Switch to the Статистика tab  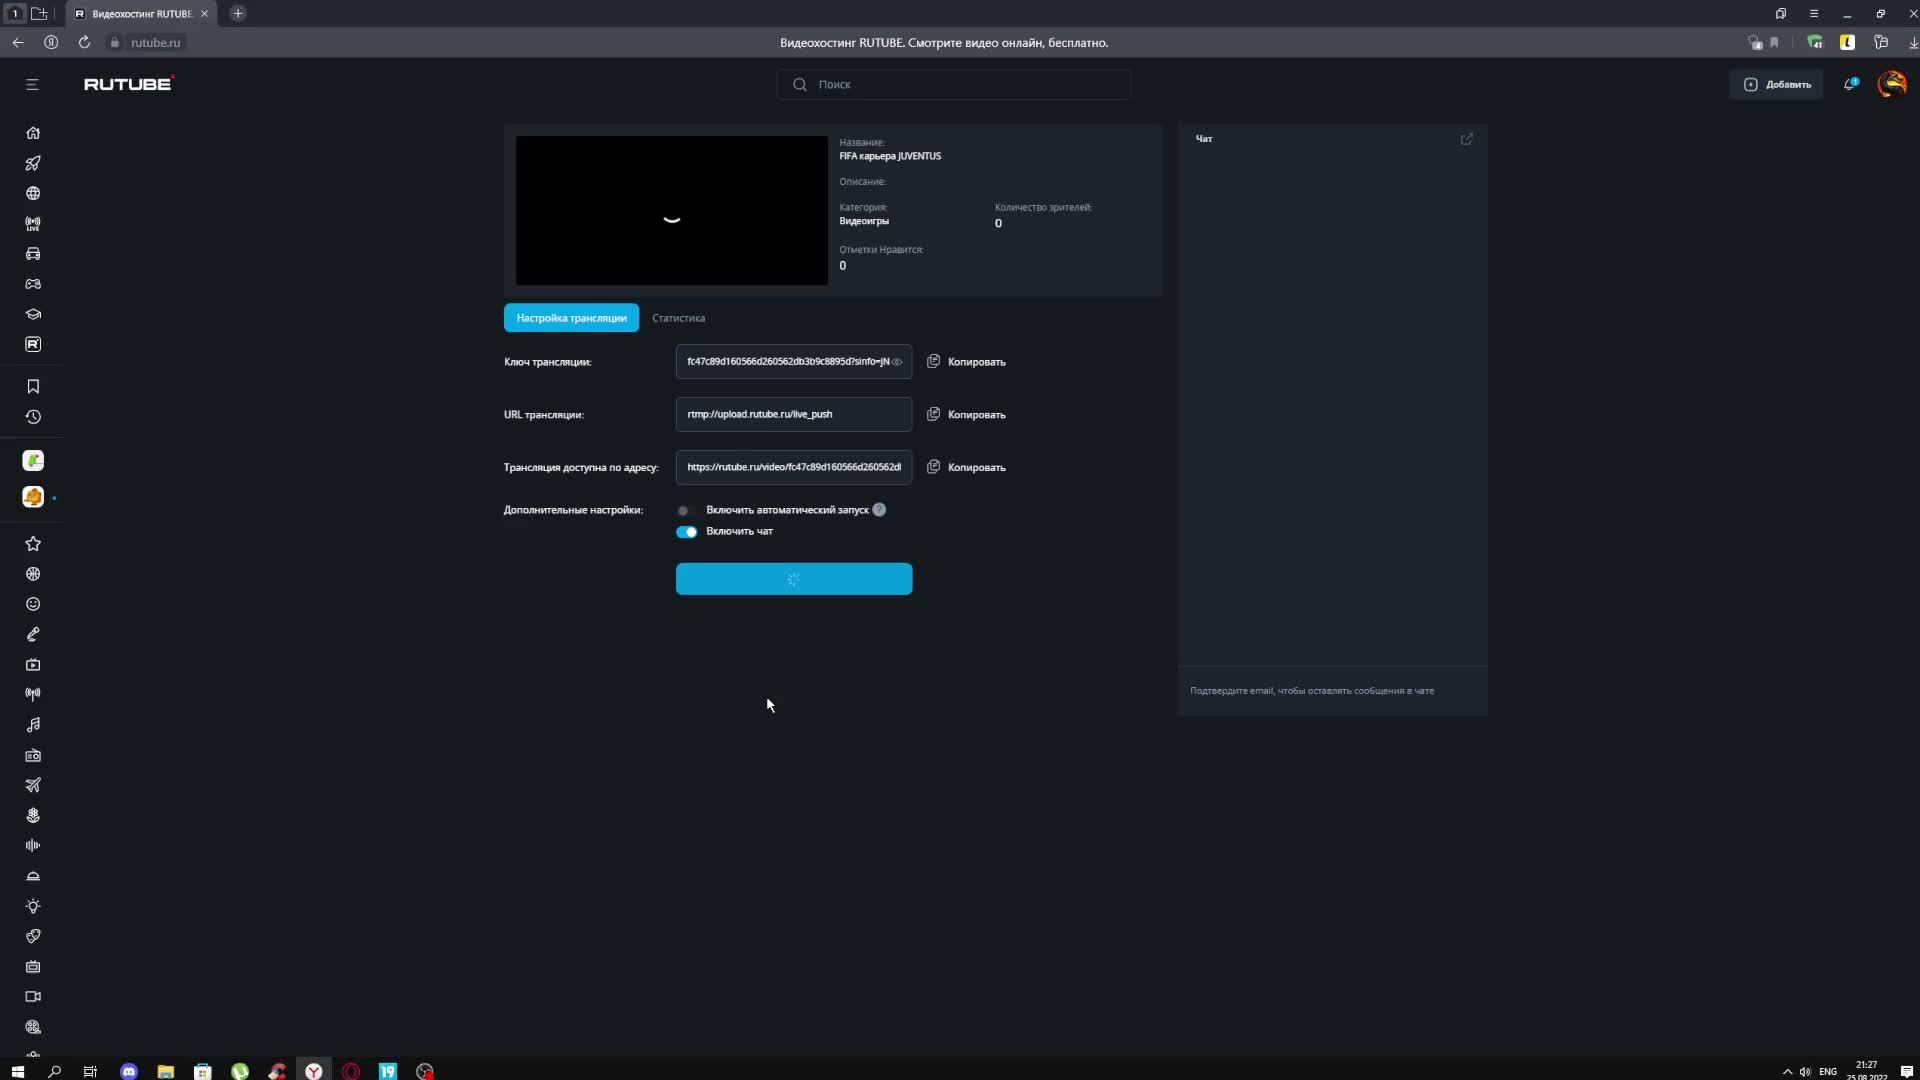[678, 318]
